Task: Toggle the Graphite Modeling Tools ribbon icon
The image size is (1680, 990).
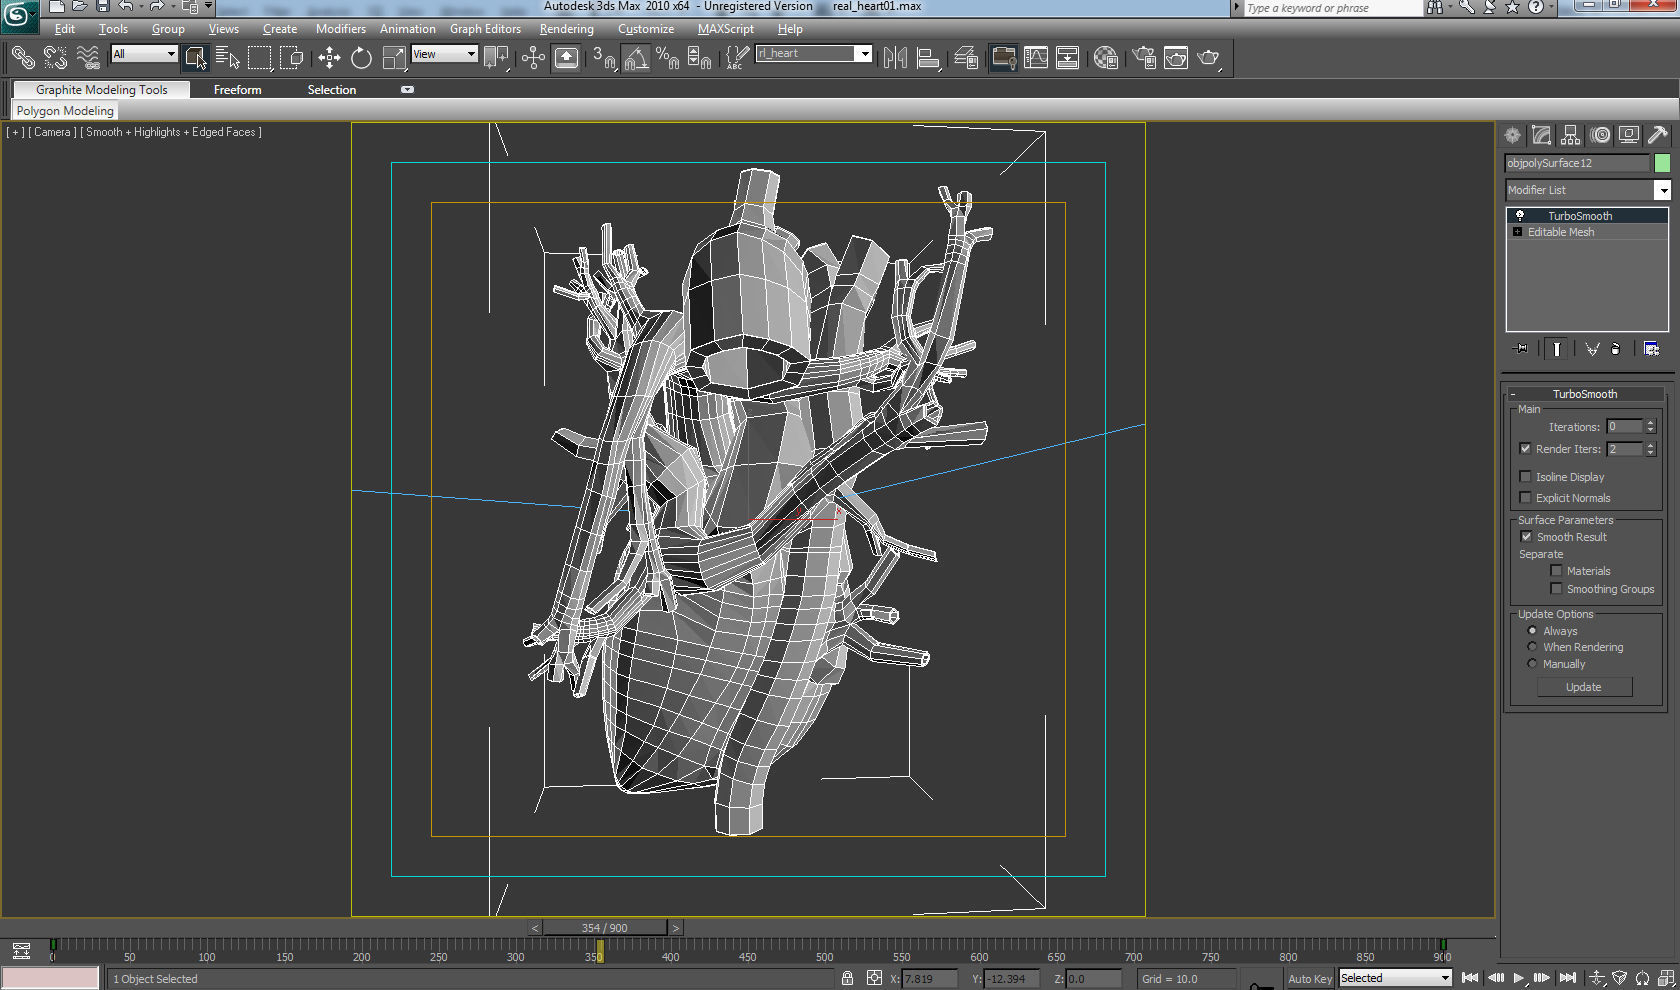Action: point(1003,58)
